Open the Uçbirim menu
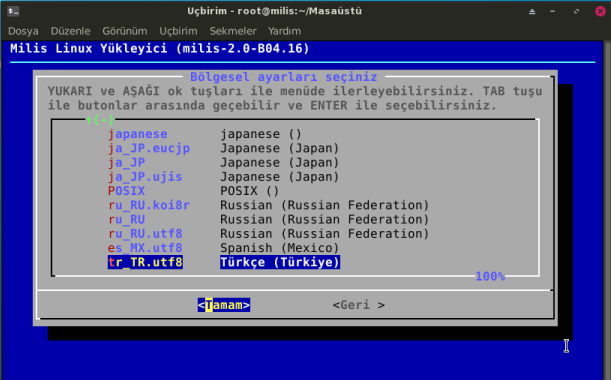611x380 pixels. pos(178,31)
